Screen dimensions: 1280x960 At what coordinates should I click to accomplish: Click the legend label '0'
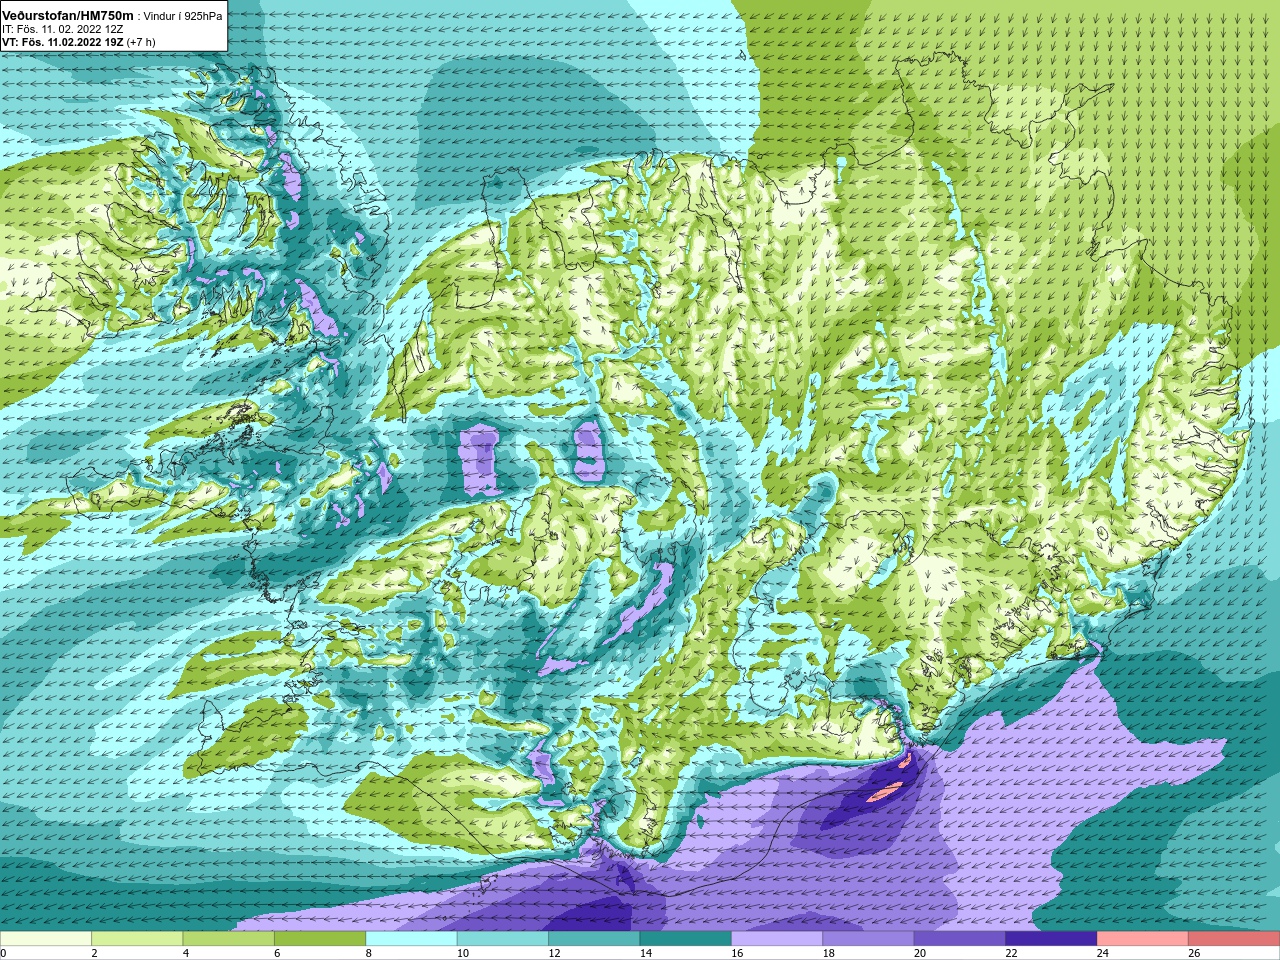(4, 953)
